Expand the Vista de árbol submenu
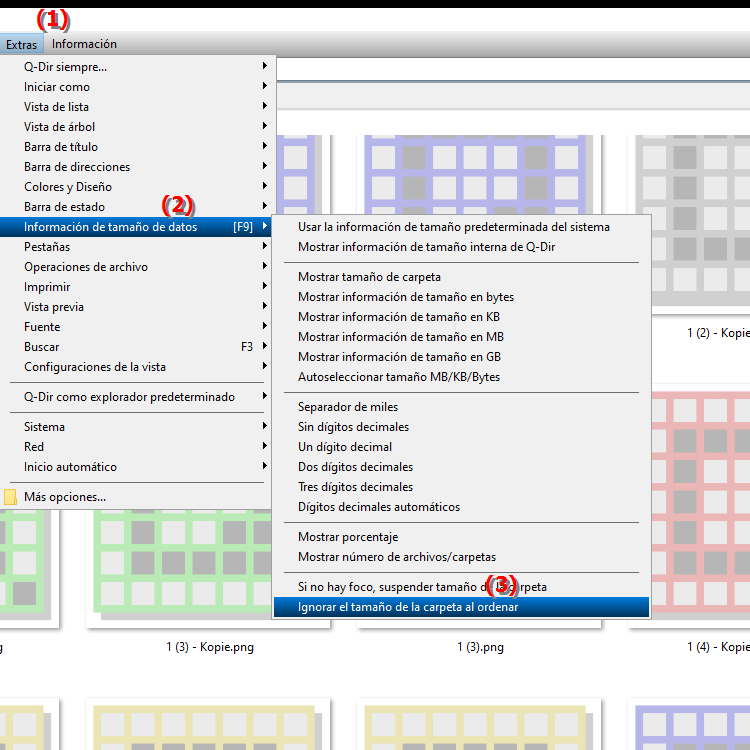 tap(60, 127)
